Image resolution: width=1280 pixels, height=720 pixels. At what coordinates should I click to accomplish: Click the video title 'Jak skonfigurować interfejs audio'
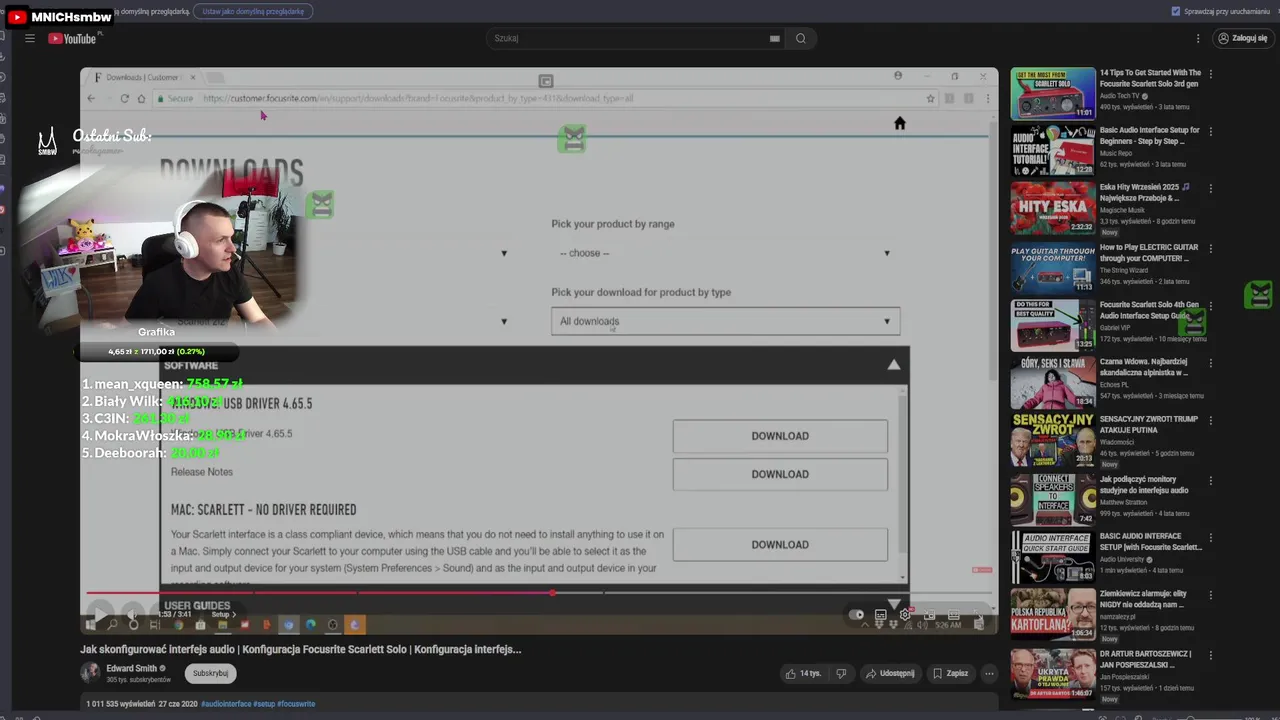pyautogui.click(x=301, y=649)
